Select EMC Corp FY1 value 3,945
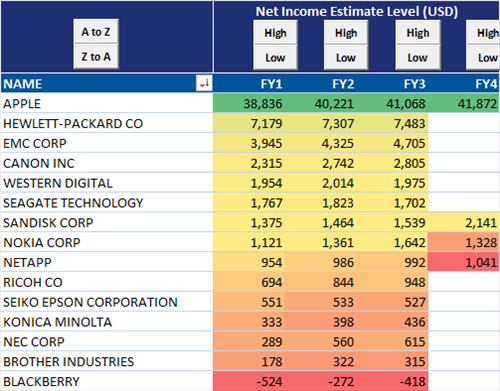500x391 pixels. coord(249,143)
